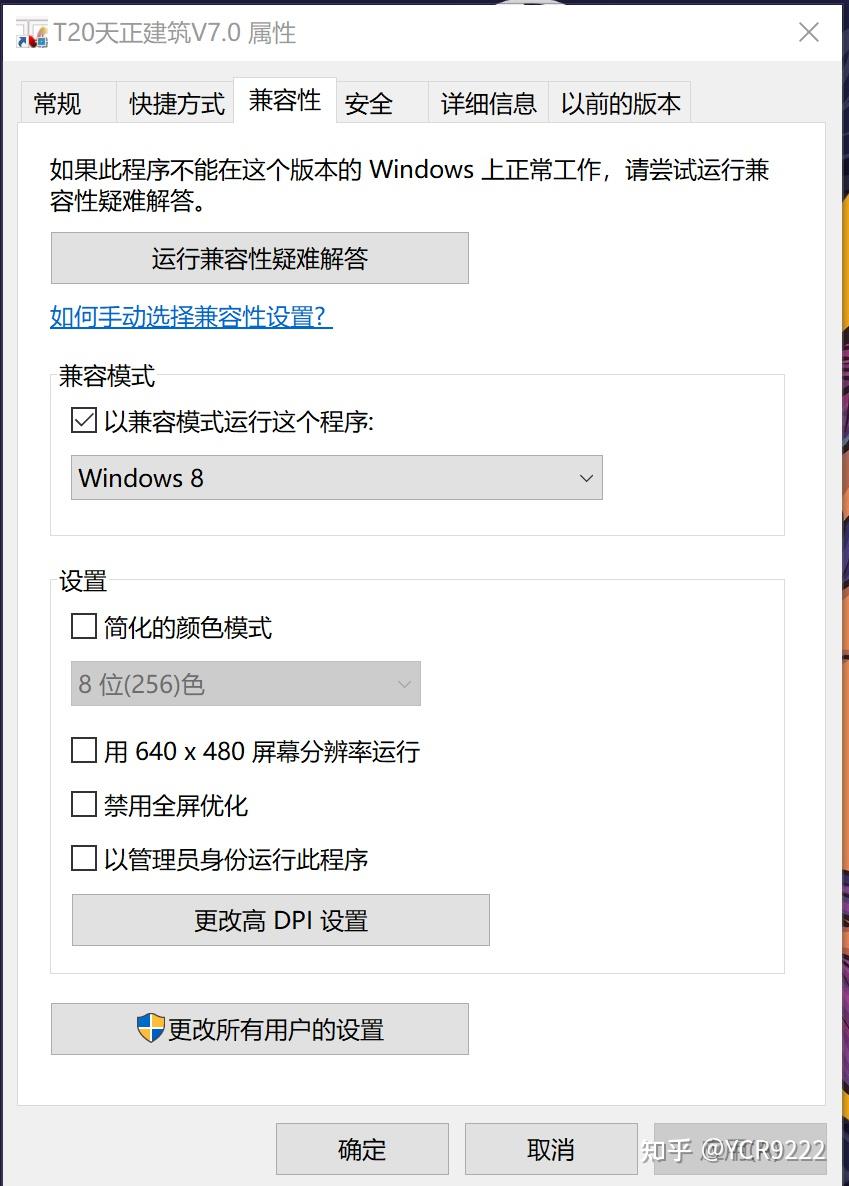Open the Windows 8 compatibility mode dropdown

click(x=336, y=478)
